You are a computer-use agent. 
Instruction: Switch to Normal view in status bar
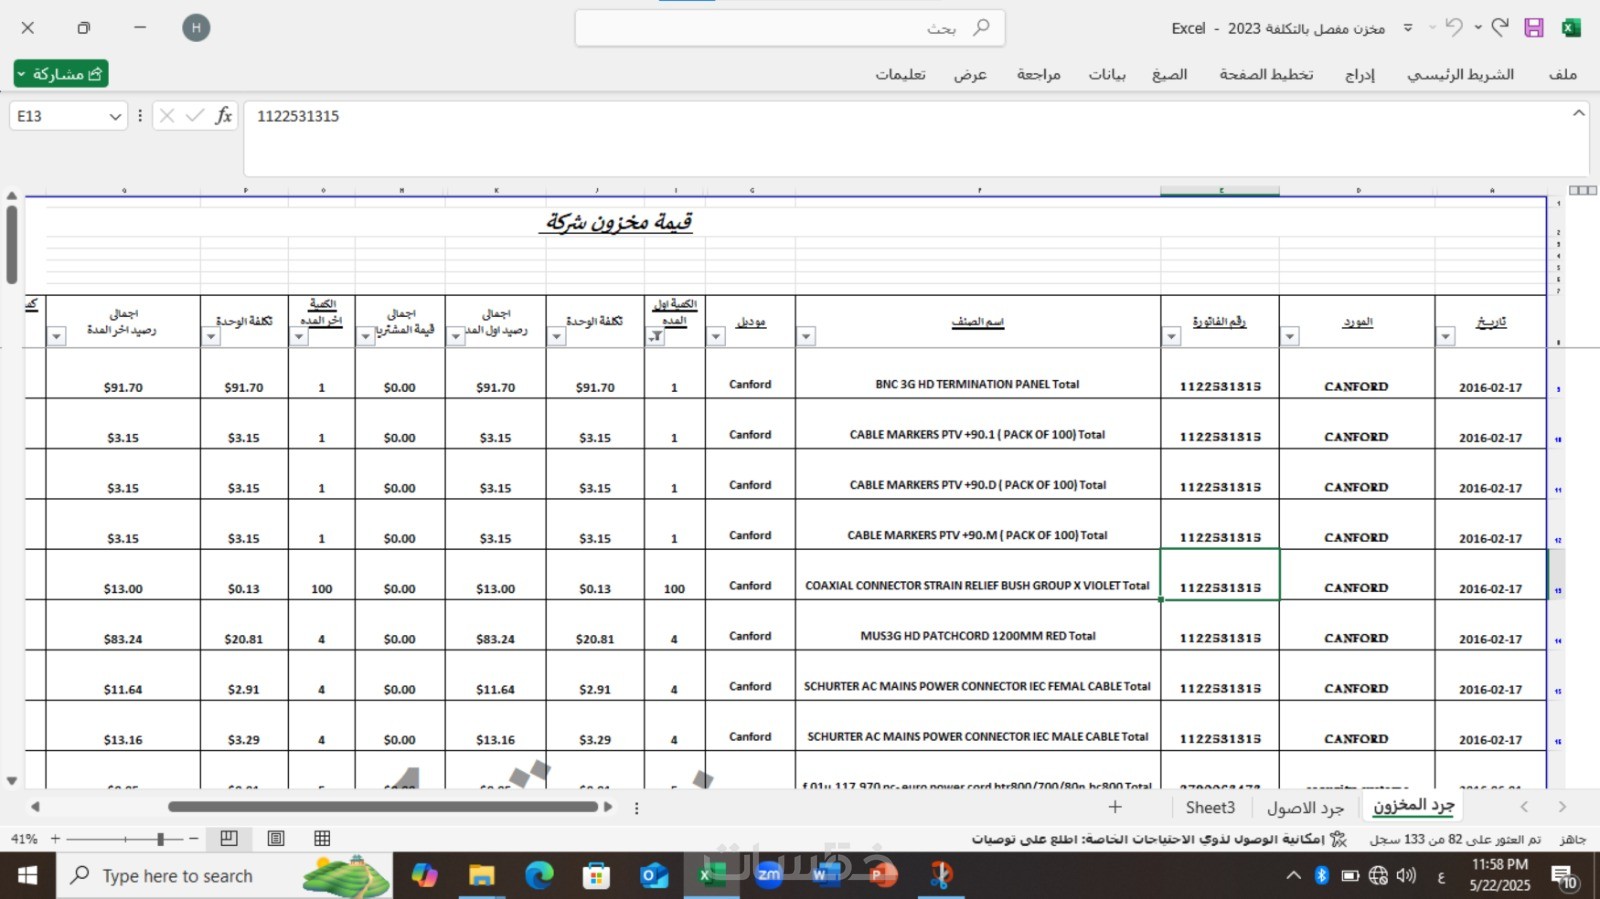[x=322, y=839]
